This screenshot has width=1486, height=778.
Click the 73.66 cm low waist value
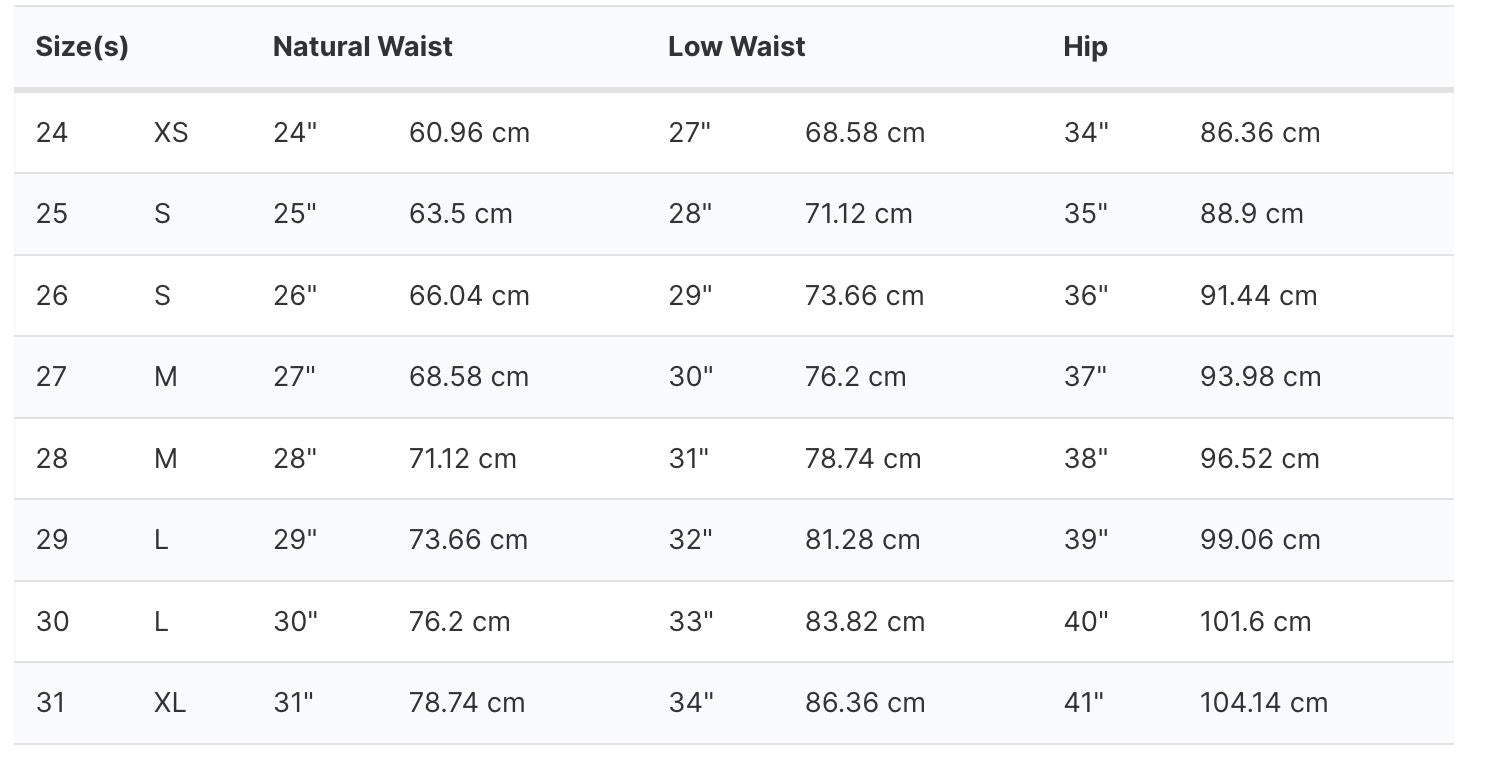coord(864,295)
